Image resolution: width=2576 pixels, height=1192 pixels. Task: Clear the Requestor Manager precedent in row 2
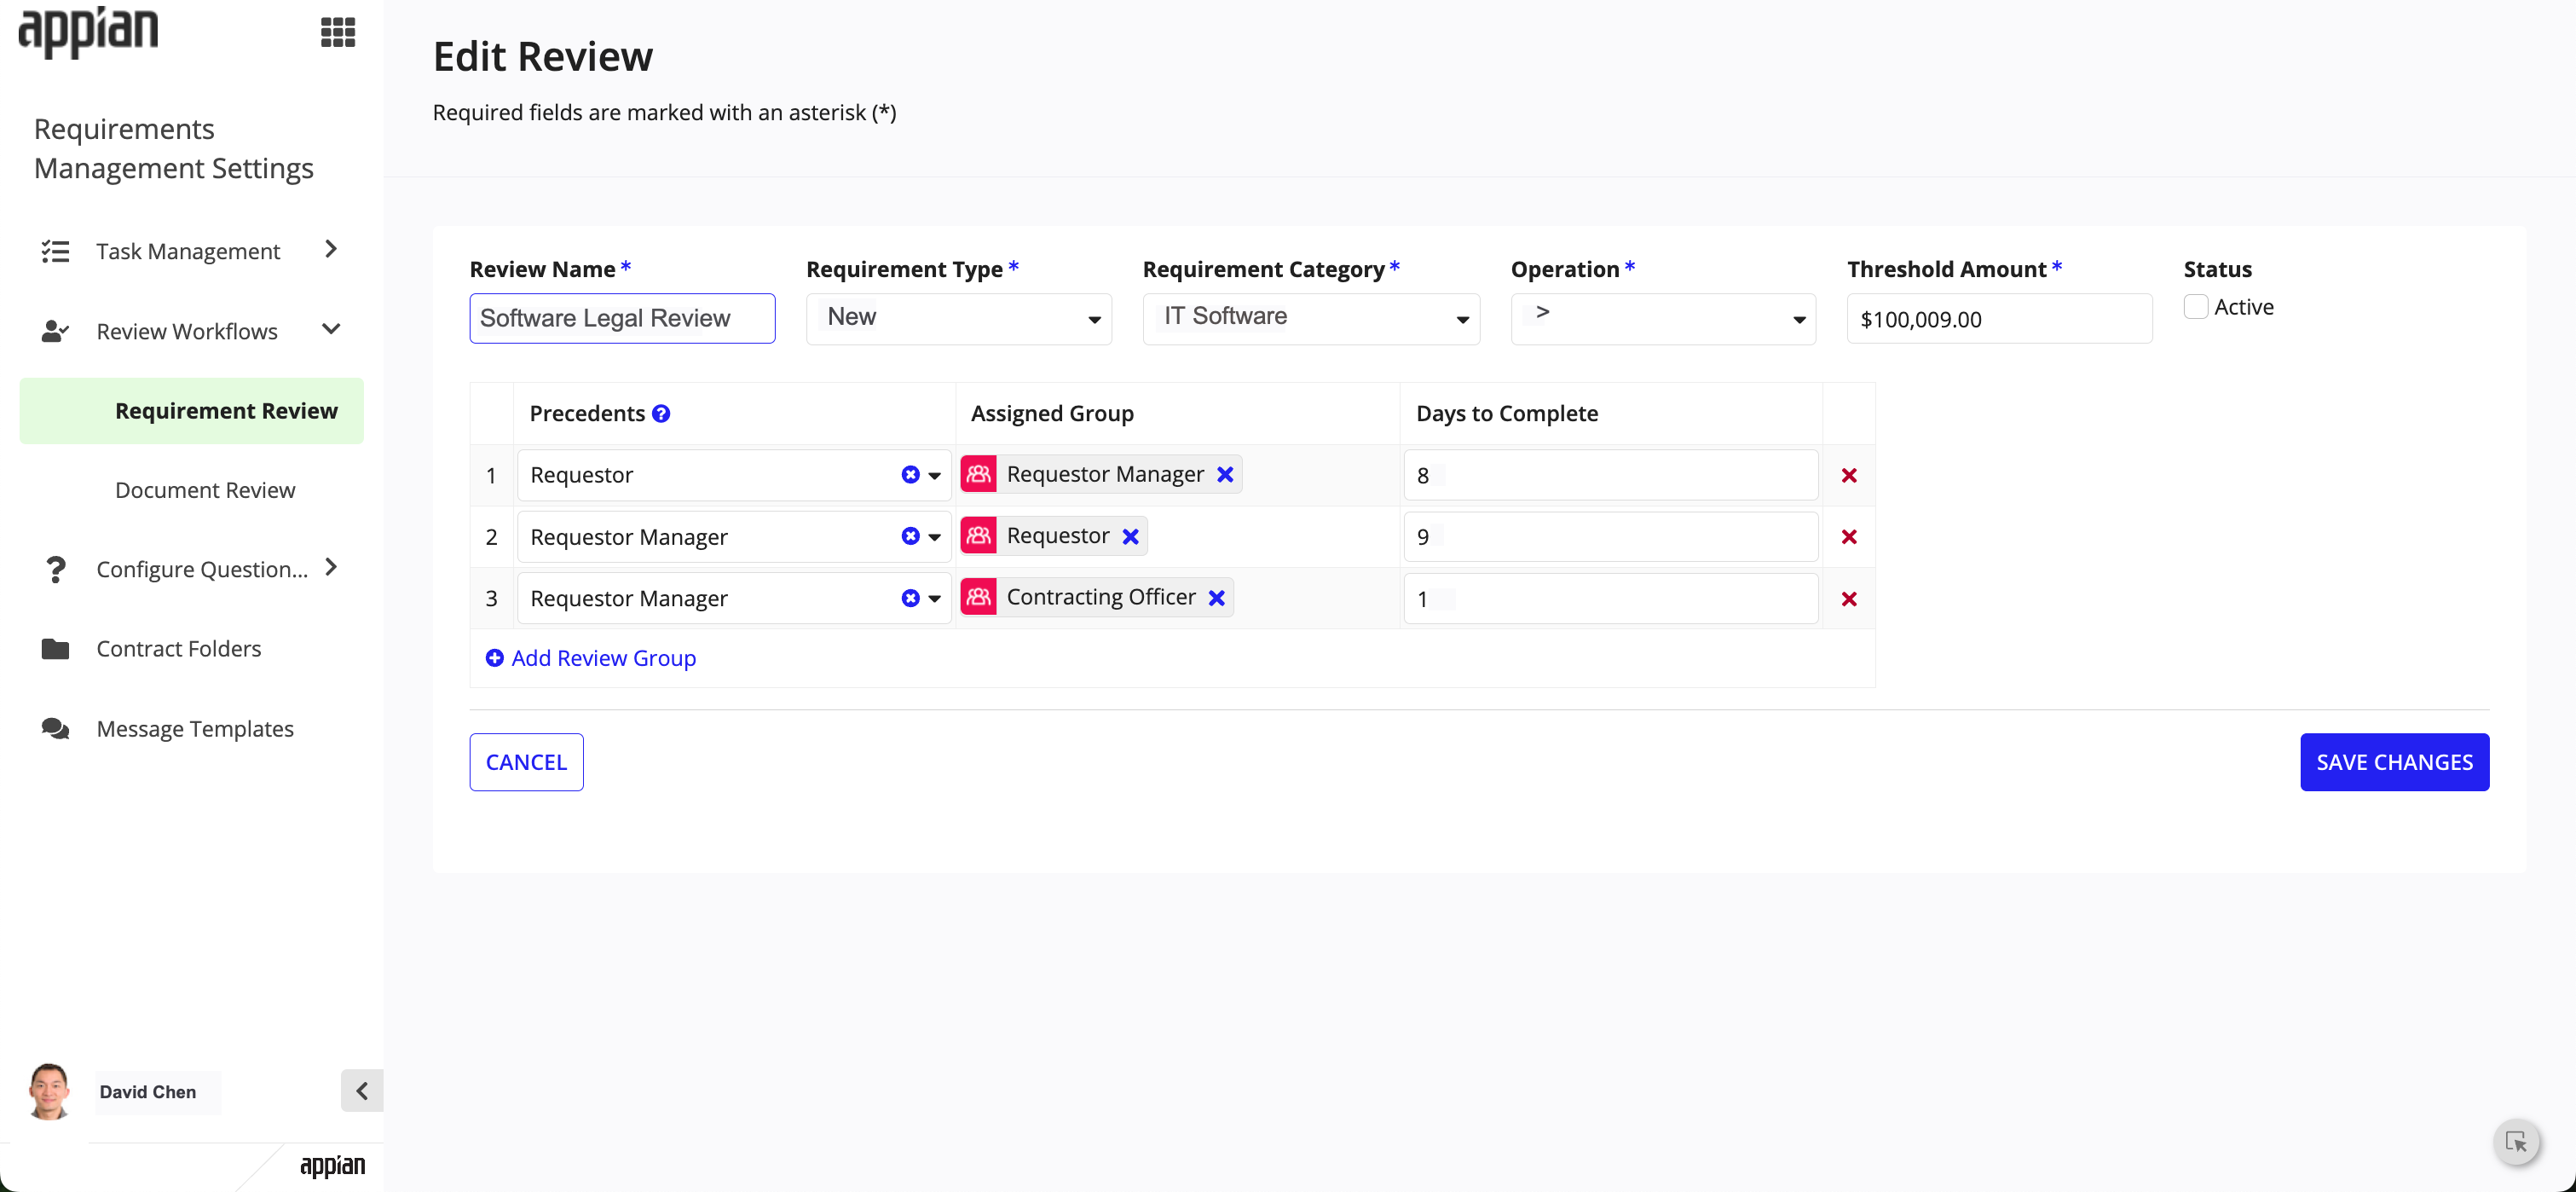(910, 536)
